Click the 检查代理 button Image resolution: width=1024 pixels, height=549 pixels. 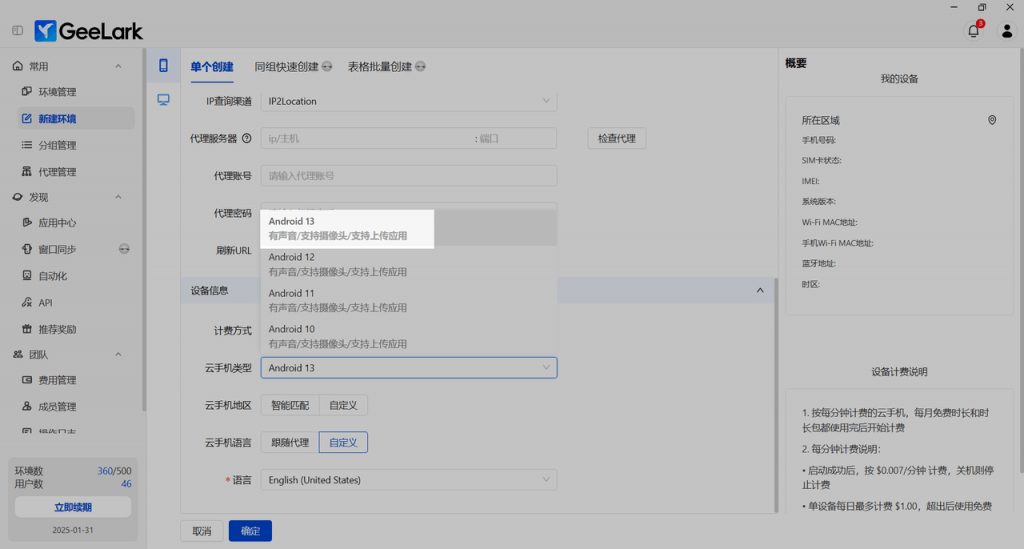[616, 139]
